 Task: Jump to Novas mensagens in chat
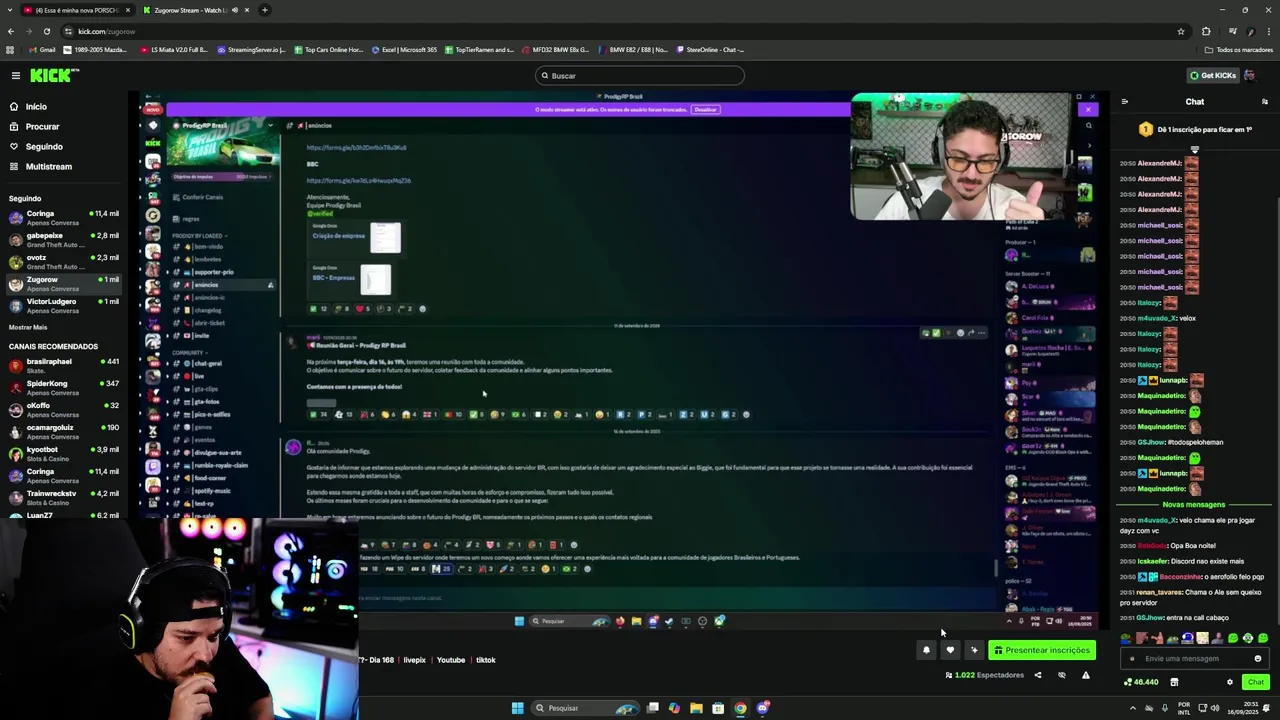tap(1194, 504)
